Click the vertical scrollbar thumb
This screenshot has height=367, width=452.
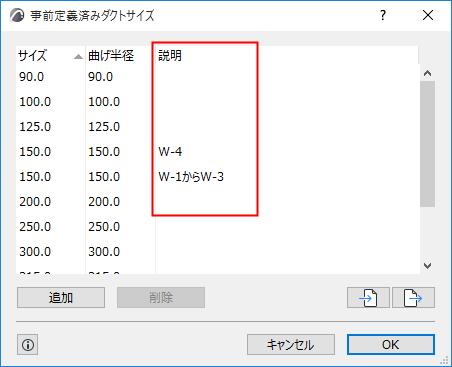click(x=427, y=144)
